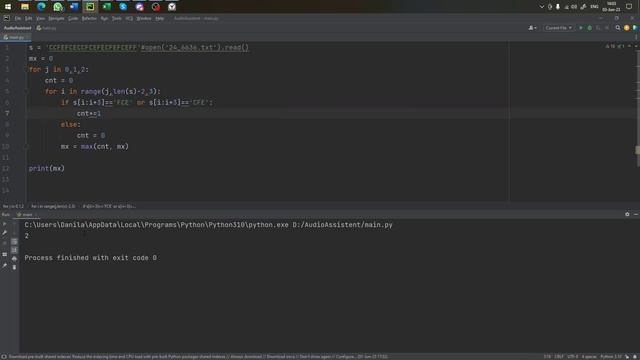Click the layout icon in Run panel
This screenshot has width=640, height=360.
4,254
